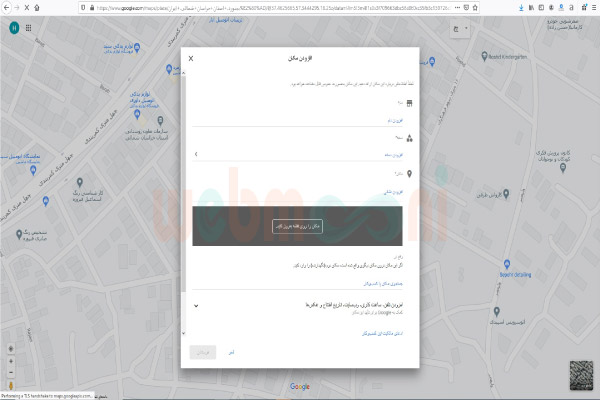The image size is (600, 400).
Task: Click the address input field
Action: click(x=300, y=183)
